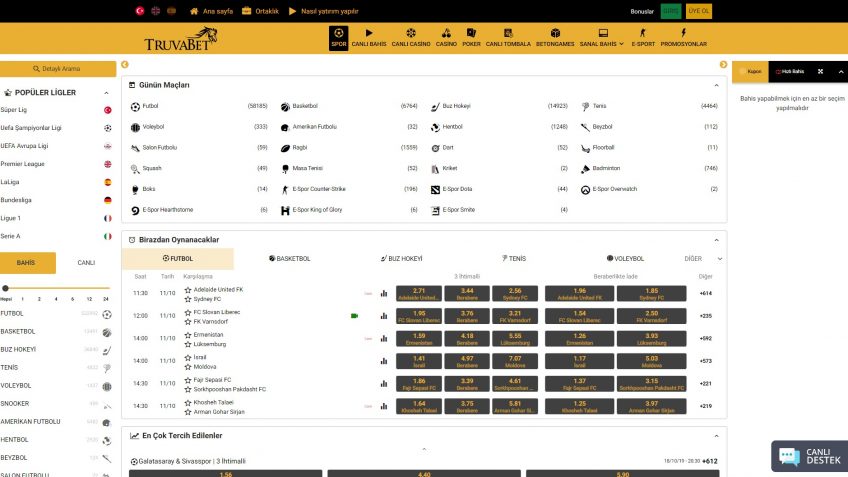The width and height of the screenshot is (848, 477).
Task: Favorite Sydney FC with star
Action: coord(188,299)
